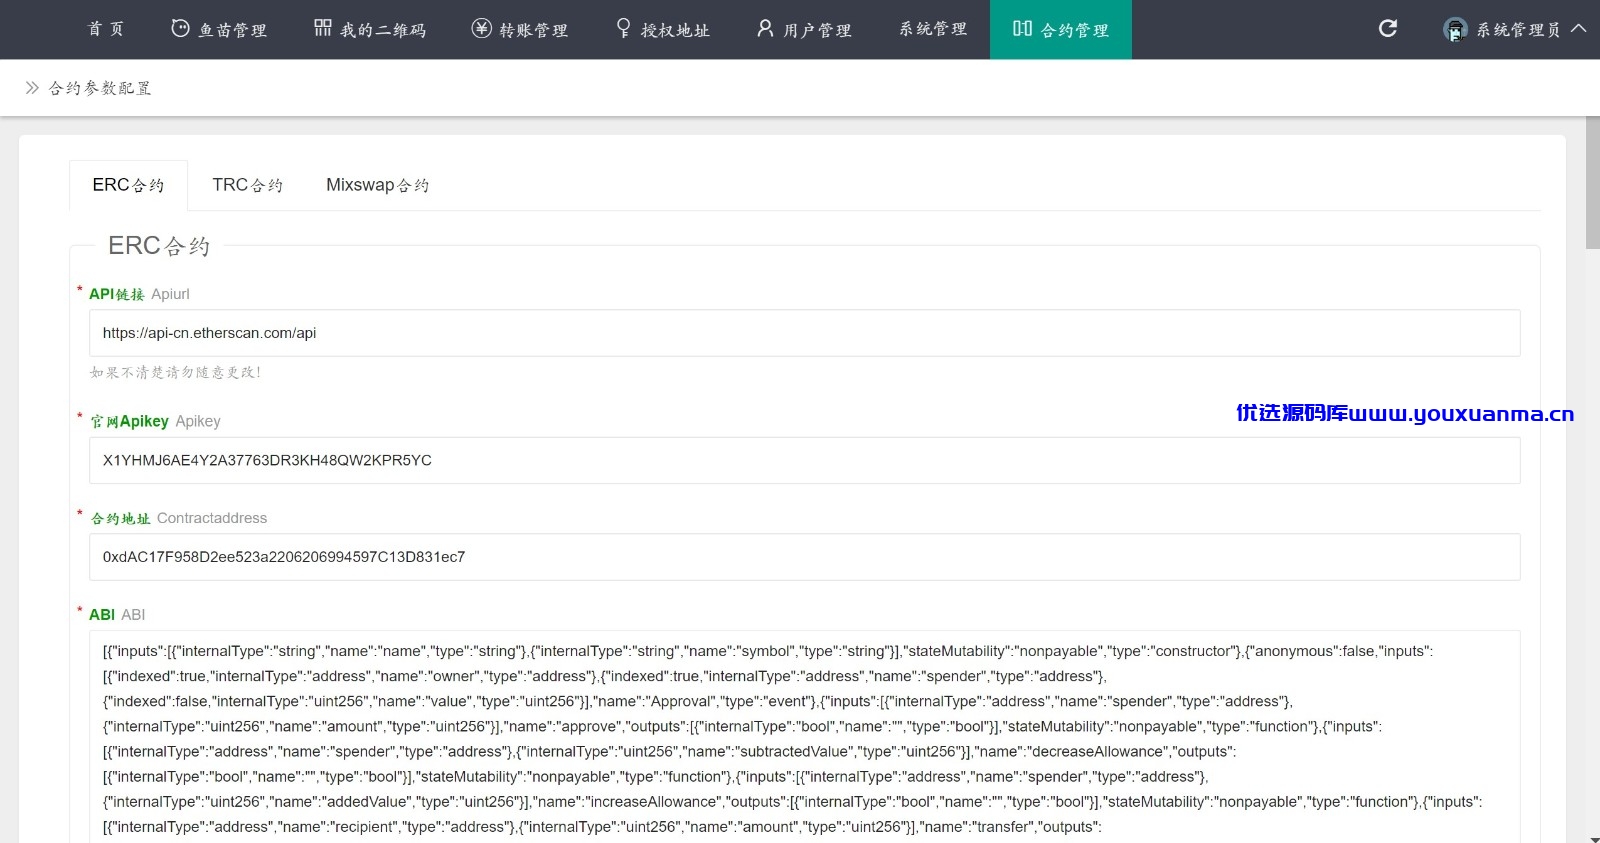Image resolution: width=1600 pixels, height=843 pixels.
Task: Switch to the ERC合约 tab
Action: click(x=128, y=185)
